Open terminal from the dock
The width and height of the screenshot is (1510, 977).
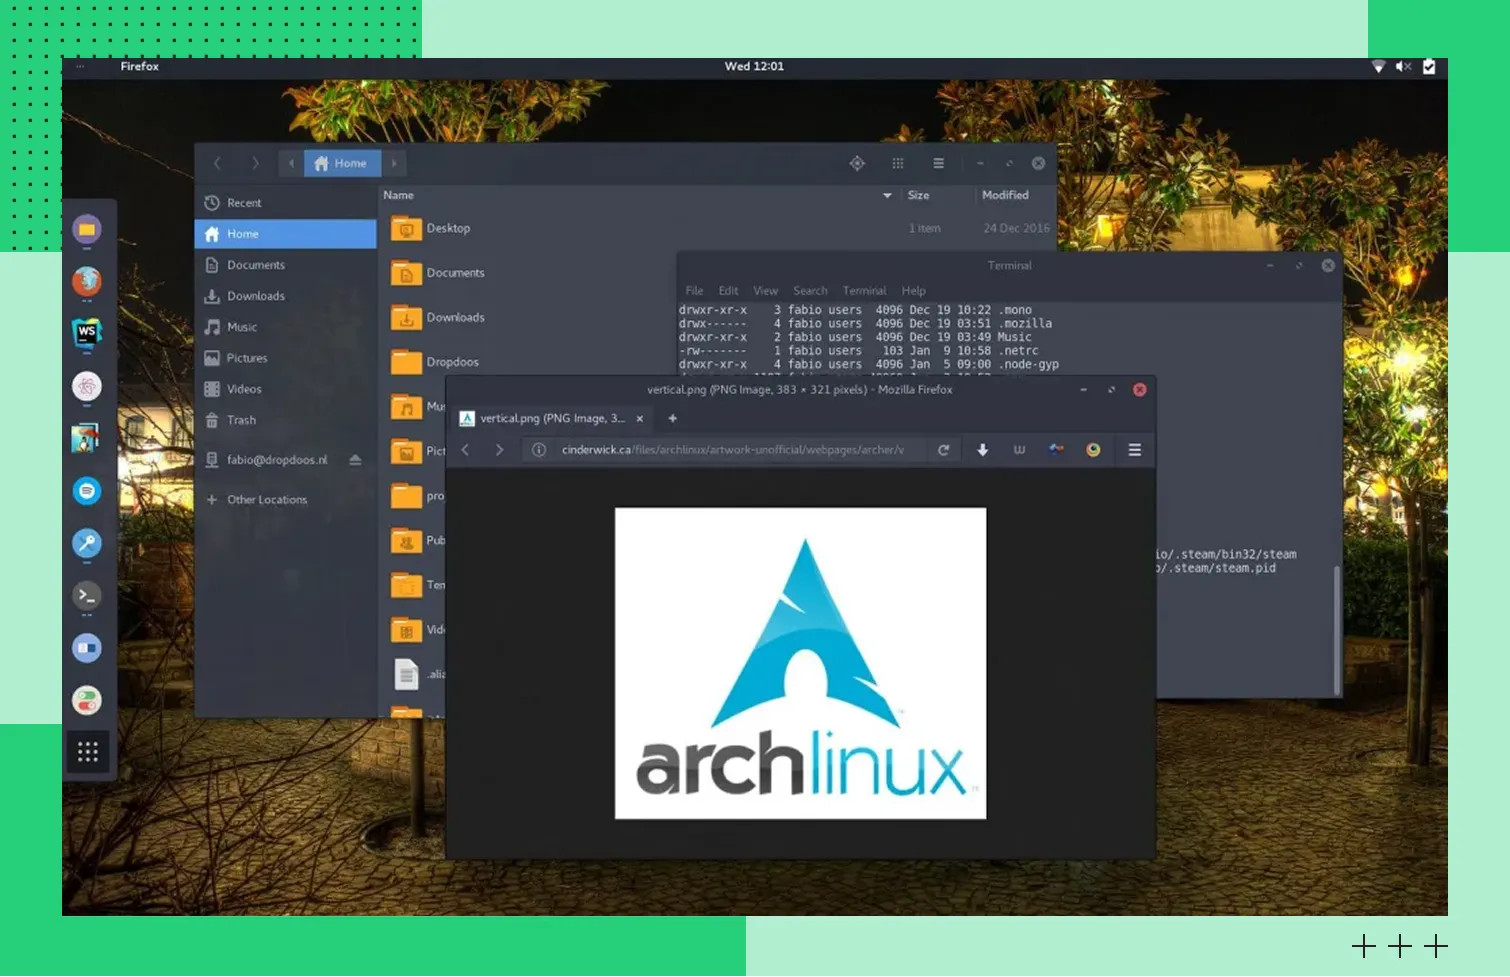coord(87,596)
